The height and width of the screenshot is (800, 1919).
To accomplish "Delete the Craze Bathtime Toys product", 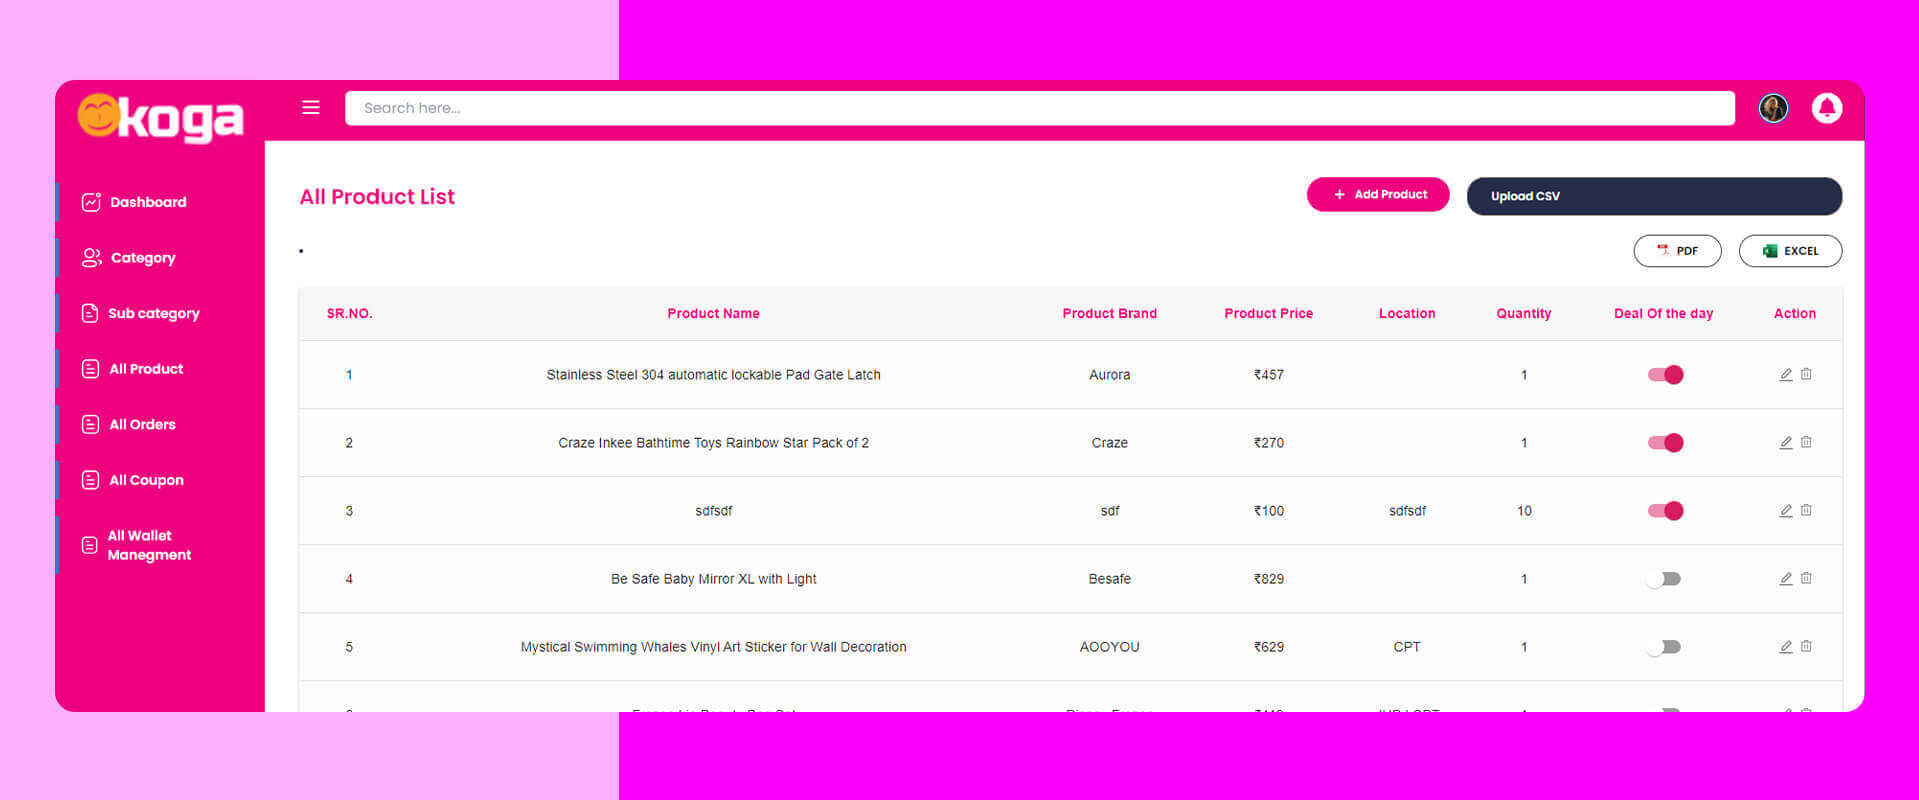I will coord(1806,442).
